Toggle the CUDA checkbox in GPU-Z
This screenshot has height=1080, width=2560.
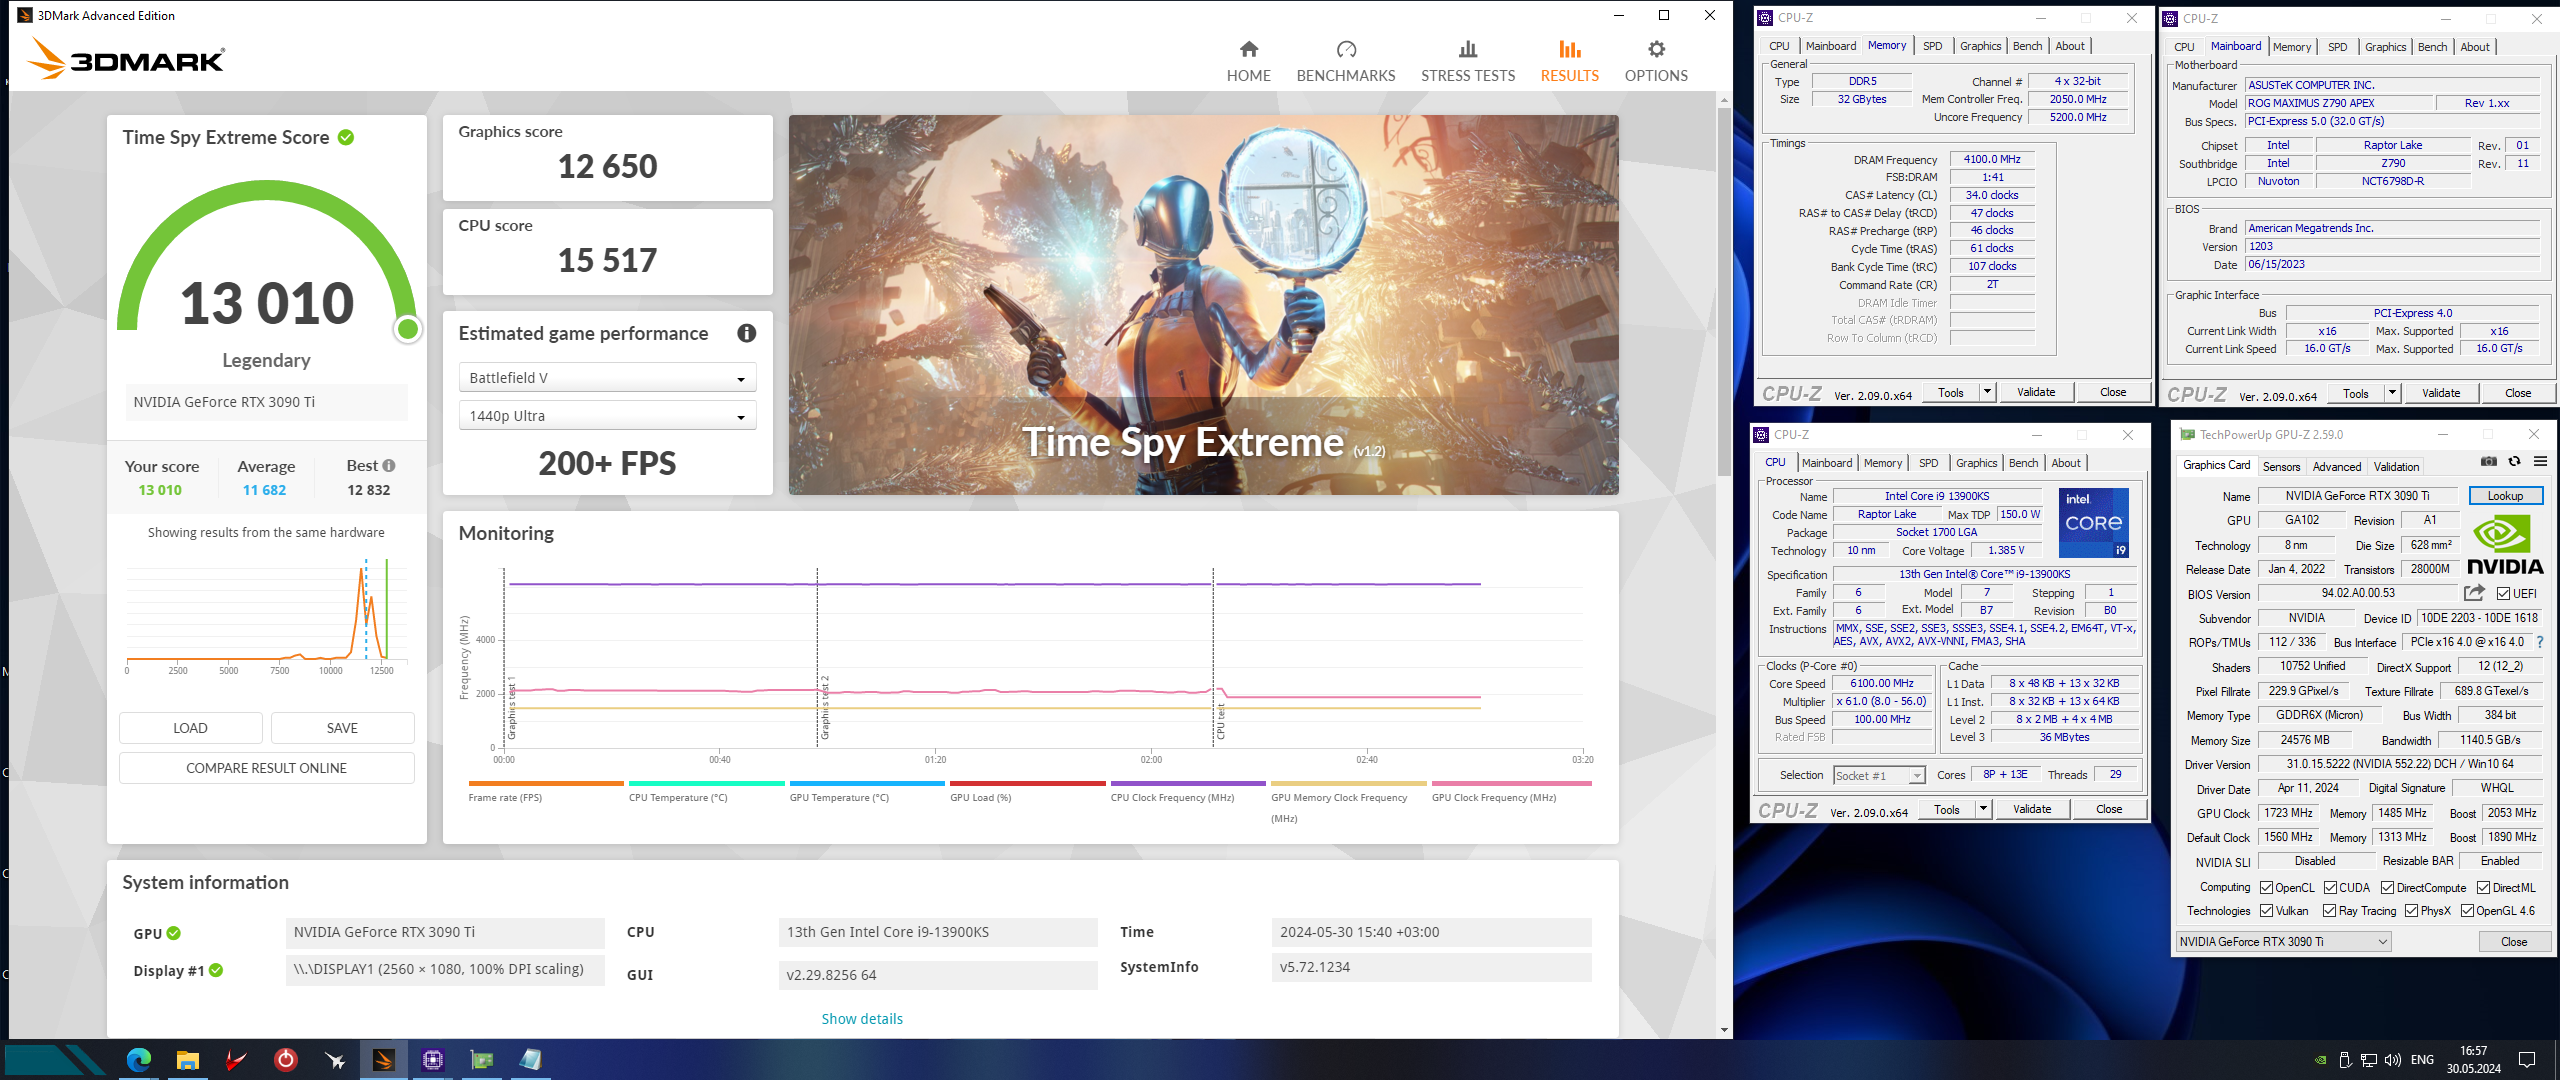click(2330, 888)
